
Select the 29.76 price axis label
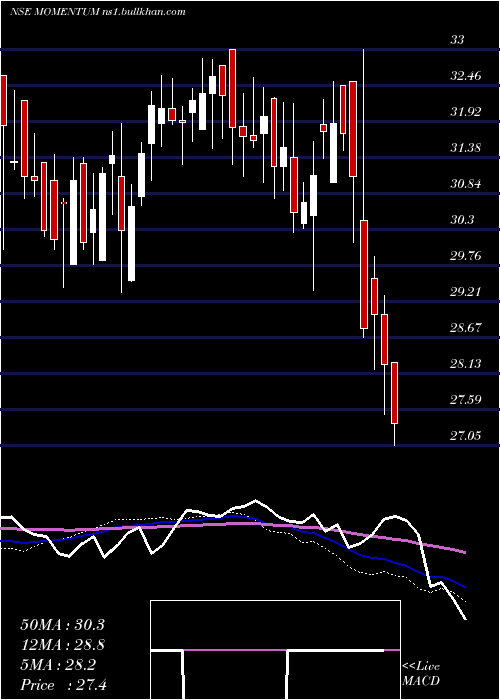click(x=466, y=256)
